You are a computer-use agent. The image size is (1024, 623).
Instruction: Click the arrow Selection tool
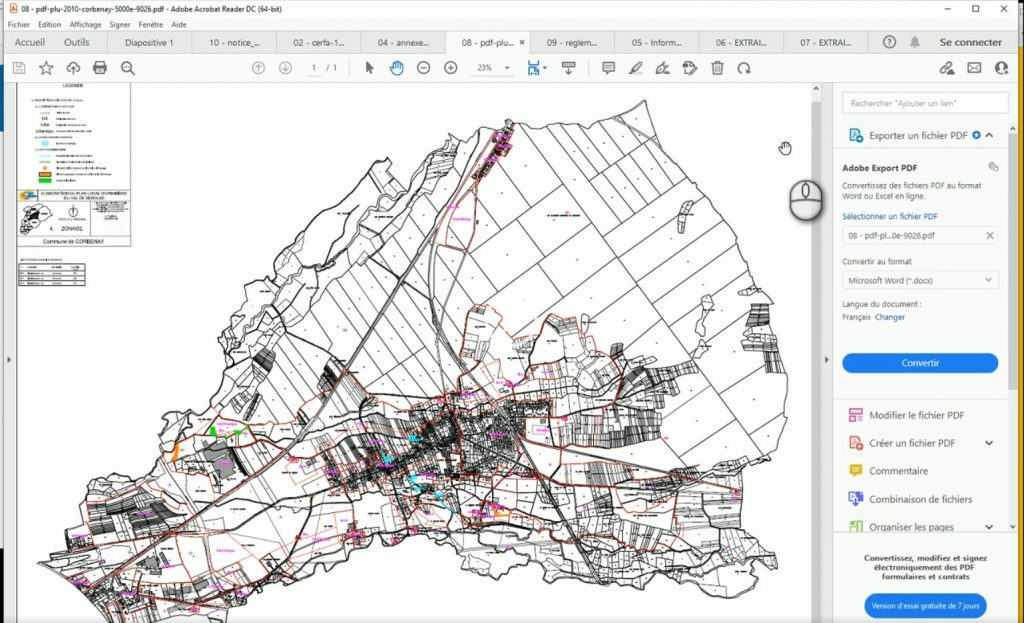click(x=369, y=68)
